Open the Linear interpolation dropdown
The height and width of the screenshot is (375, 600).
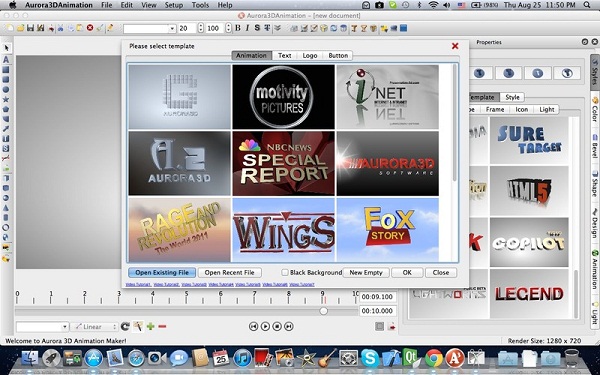click(94, 327)
